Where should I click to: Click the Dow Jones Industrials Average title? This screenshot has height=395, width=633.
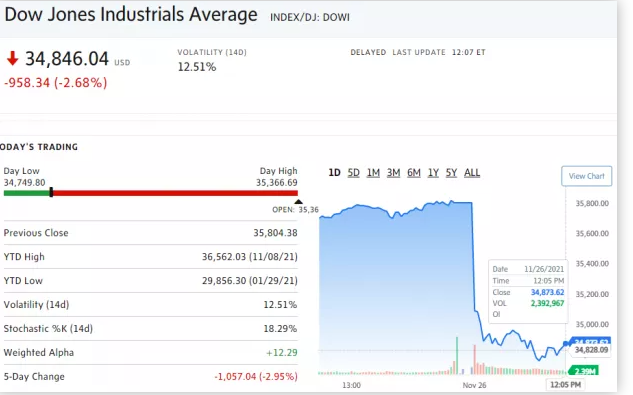coord(131,15)
